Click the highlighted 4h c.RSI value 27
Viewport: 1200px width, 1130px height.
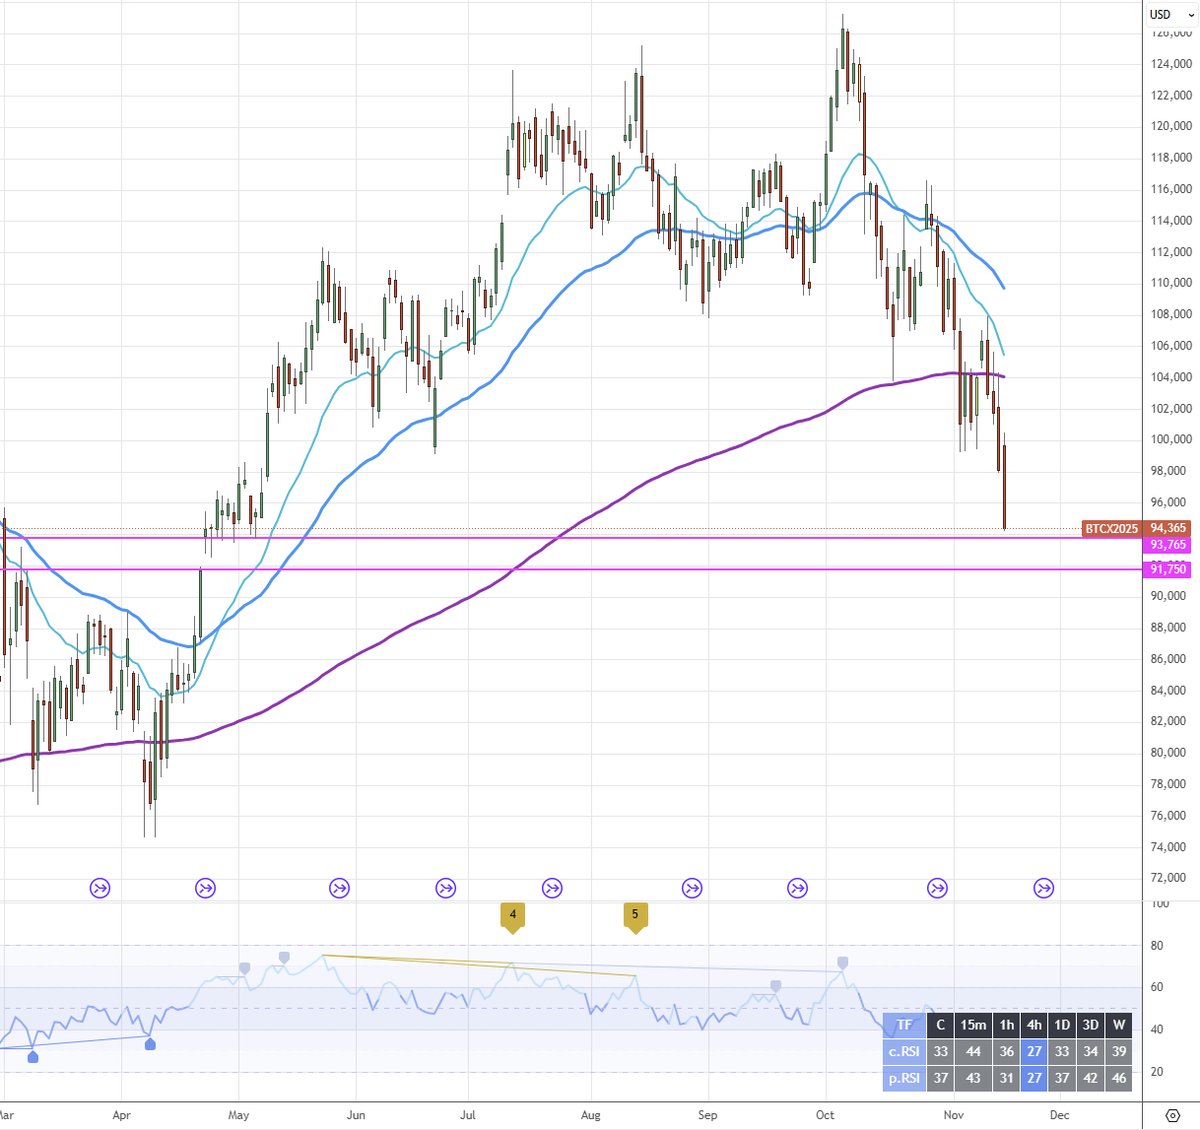coord(1033,1052)
